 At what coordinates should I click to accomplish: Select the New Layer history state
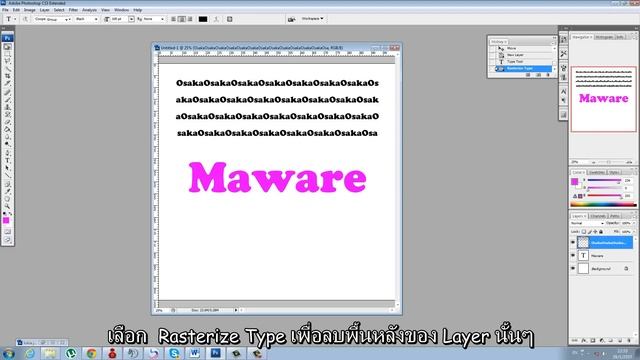pyautogui.click(x=524, y=55)
